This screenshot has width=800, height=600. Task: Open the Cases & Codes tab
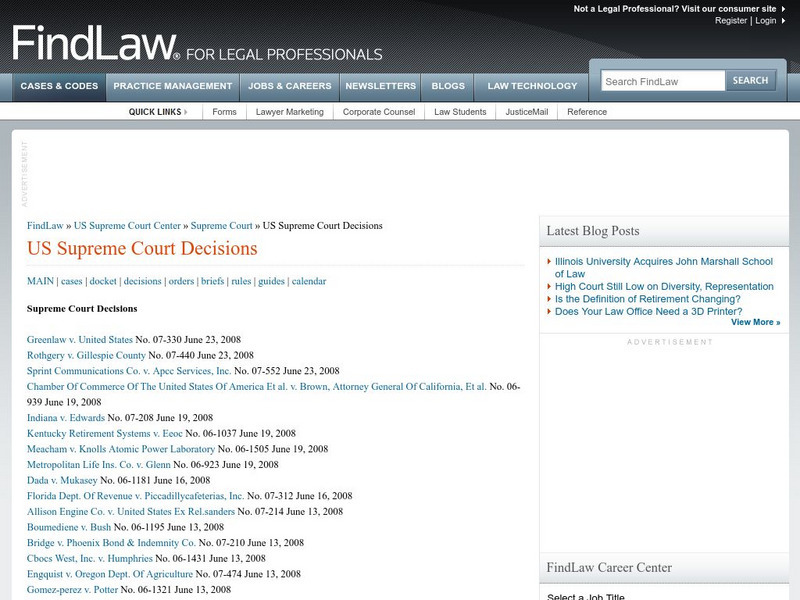click(59, 86)
